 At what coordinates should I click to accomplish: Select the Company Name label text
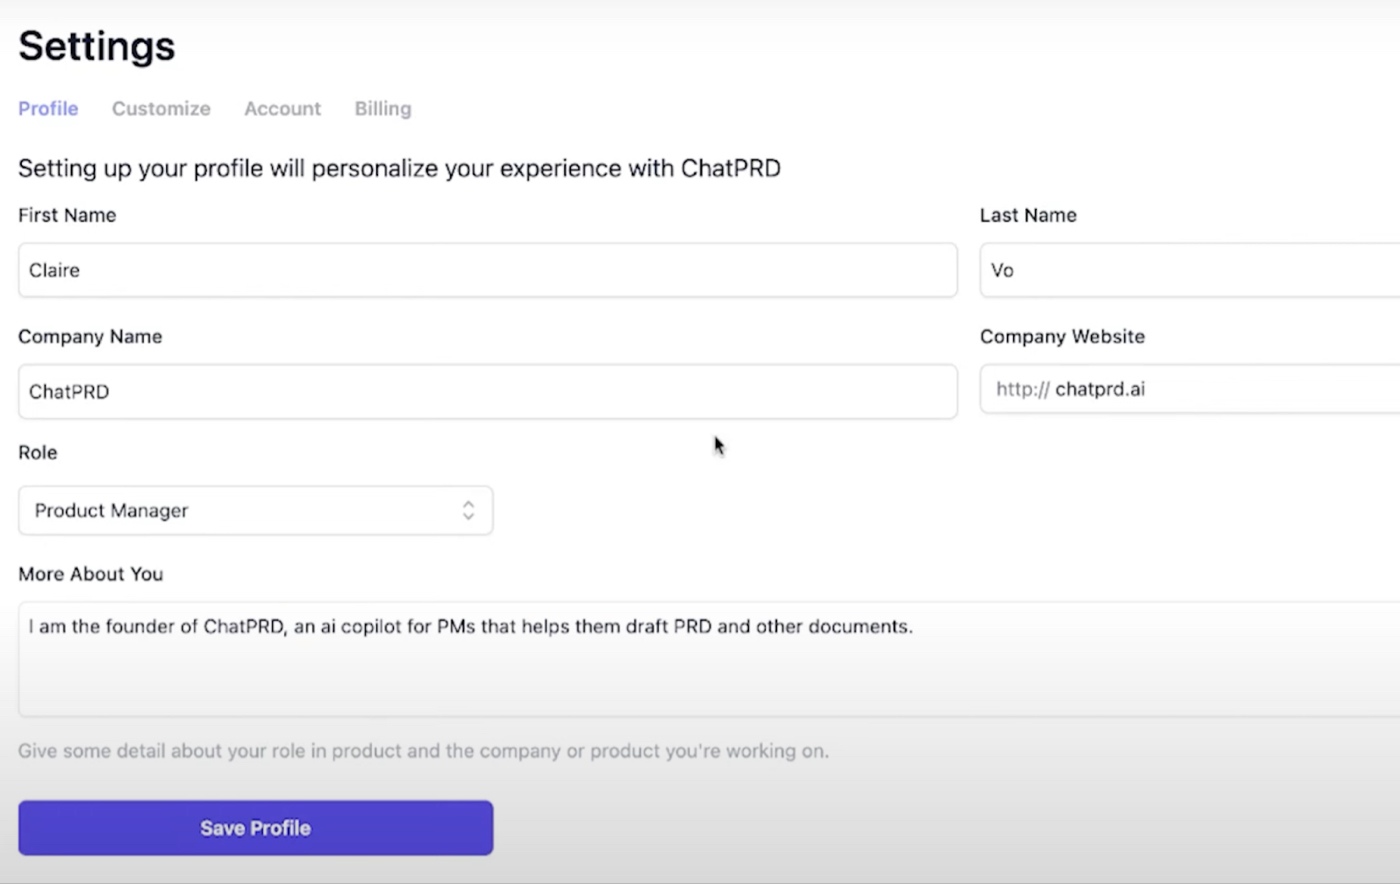point(90,336)
